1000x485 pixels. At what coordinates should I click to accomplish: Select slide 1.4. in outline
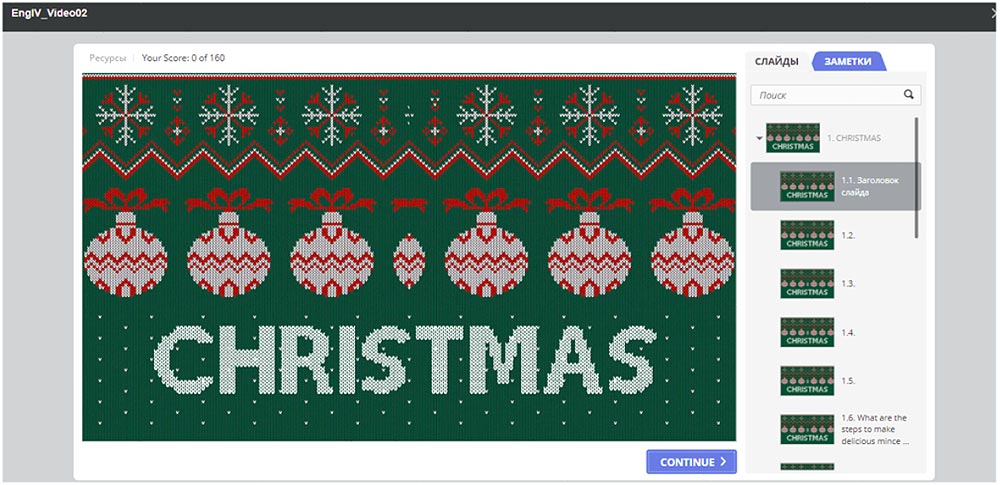(x=835, y=332)
